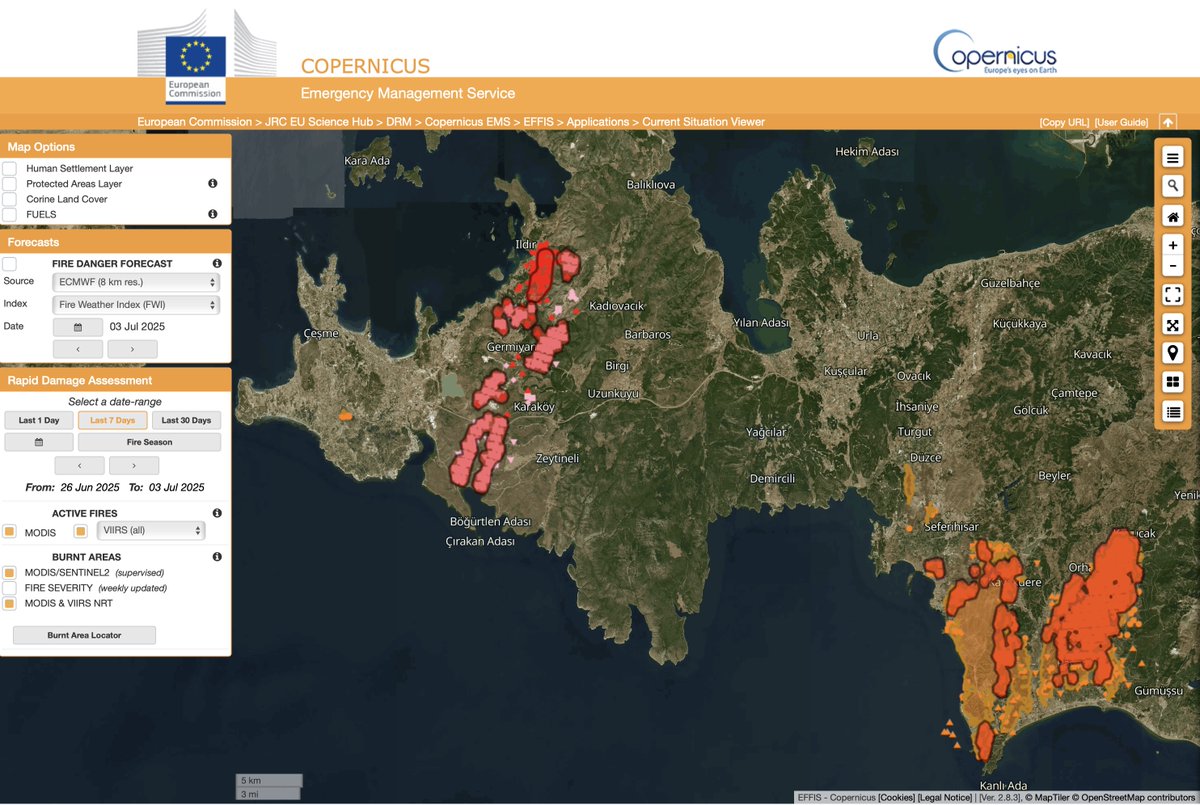This screenshot has width=1200, height=805.
Task: Open VIIRS (all) dropdown
Action: pyautogui.click(x=150, y=530)
